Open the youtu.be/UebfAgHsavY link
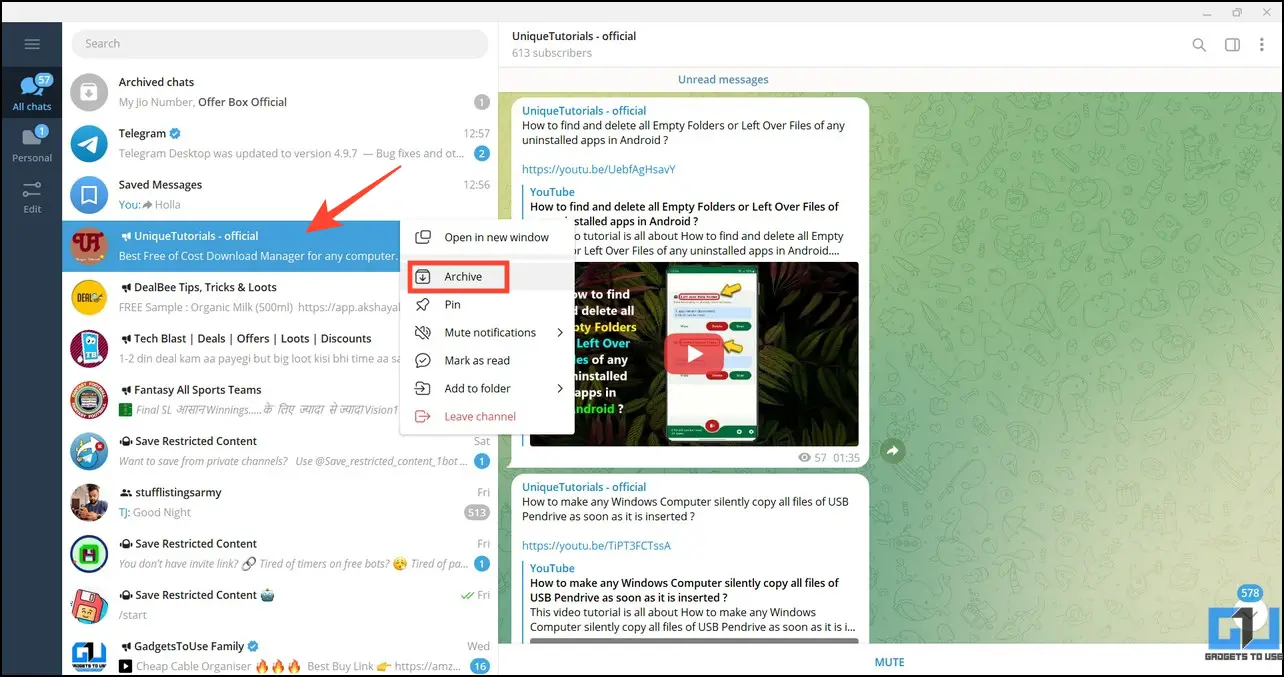Image resolution: width=1284 pixels, height=677 pixels. coord(599,169)
